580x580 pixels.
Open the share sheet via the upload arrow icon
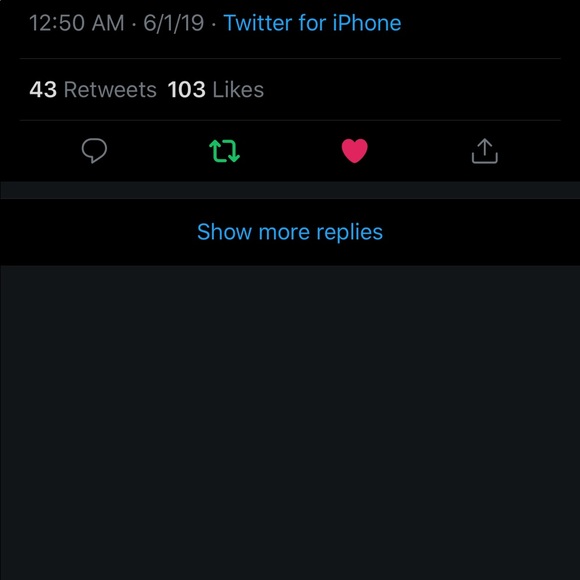click(485, 151)
